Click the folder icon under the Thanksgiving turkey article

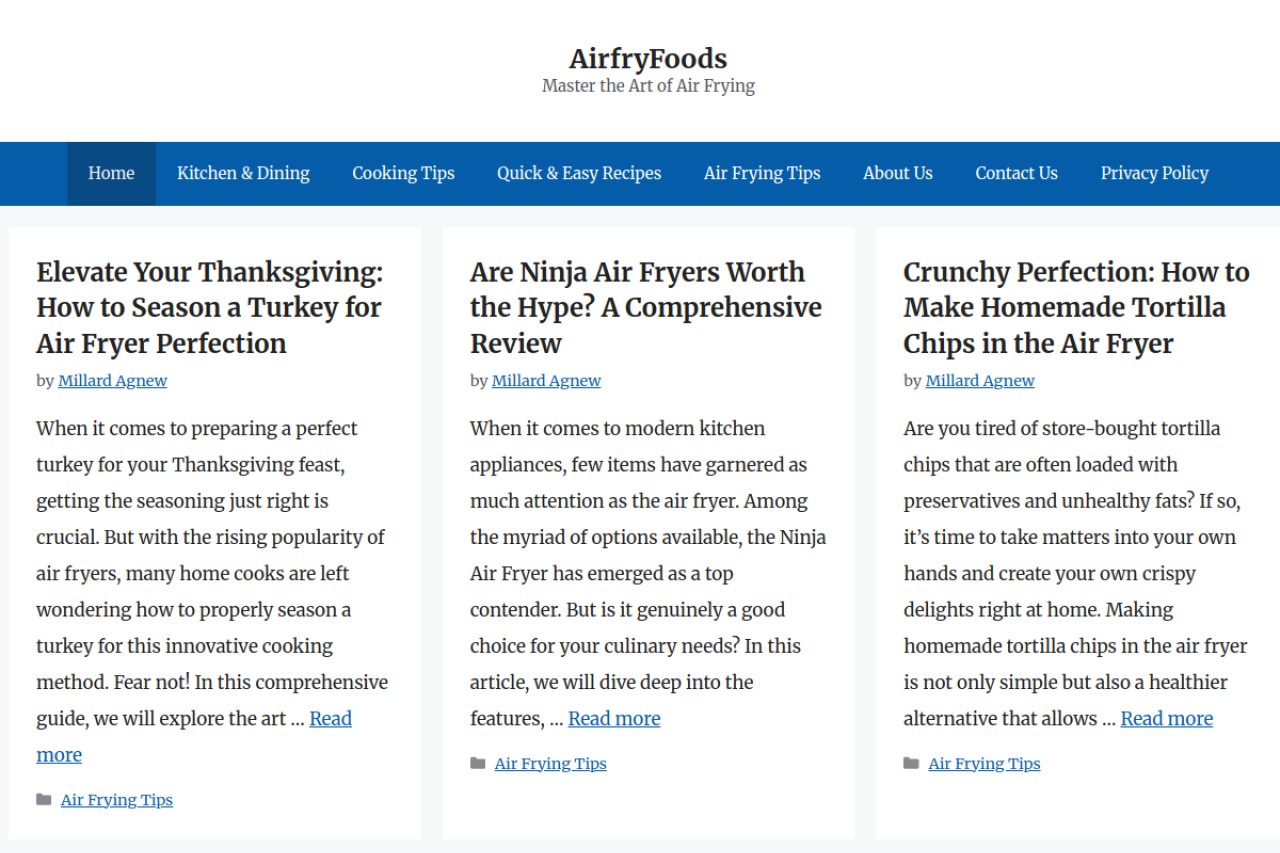(44, 800)
